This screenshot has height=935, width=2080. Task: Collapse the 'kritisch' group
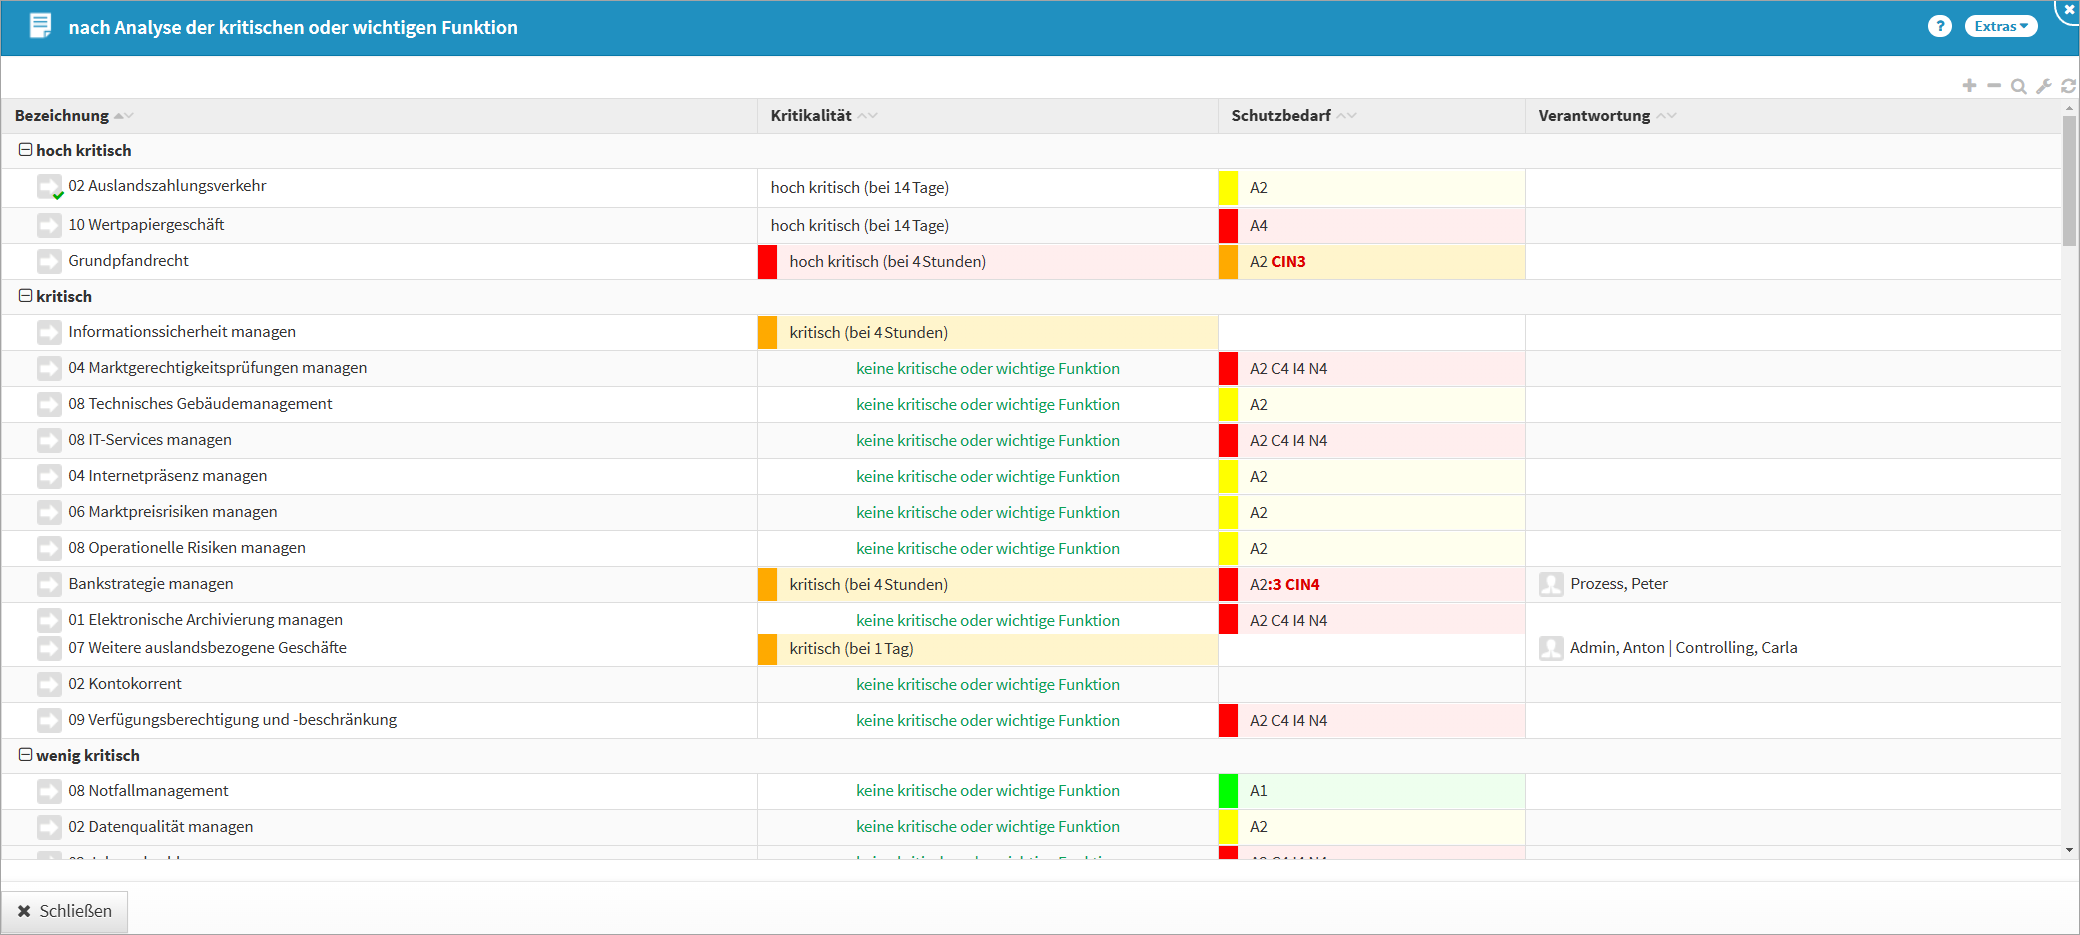26,296
